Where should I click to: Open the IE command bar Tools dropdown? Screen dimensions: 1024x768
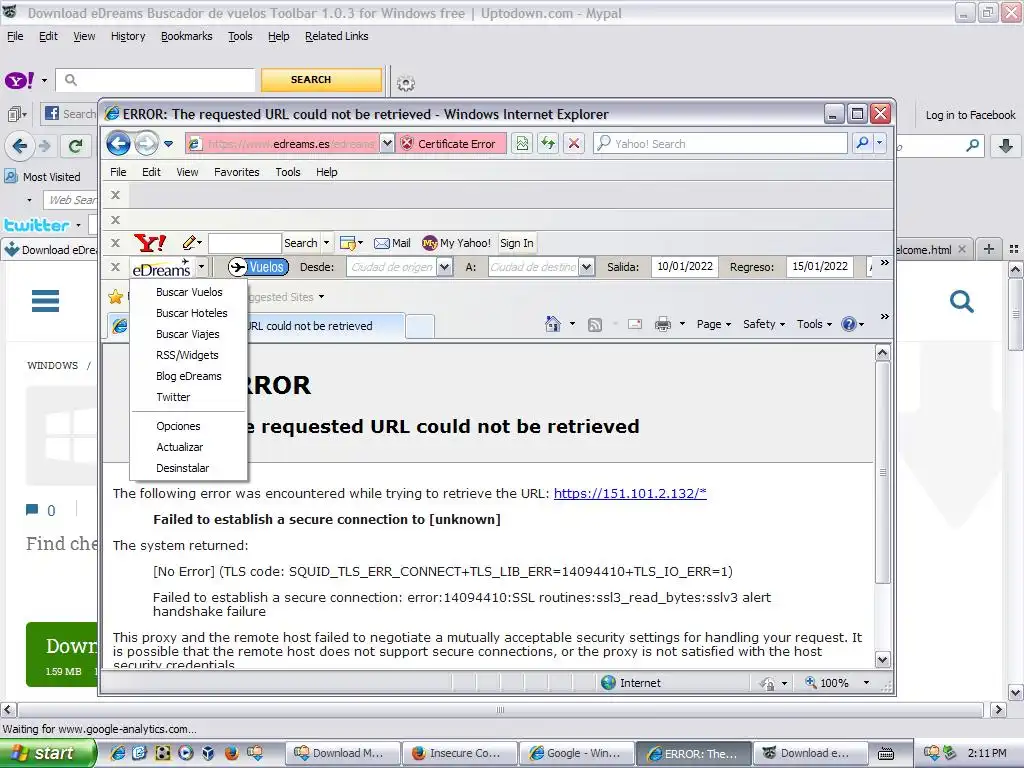[x=814, y=324]
